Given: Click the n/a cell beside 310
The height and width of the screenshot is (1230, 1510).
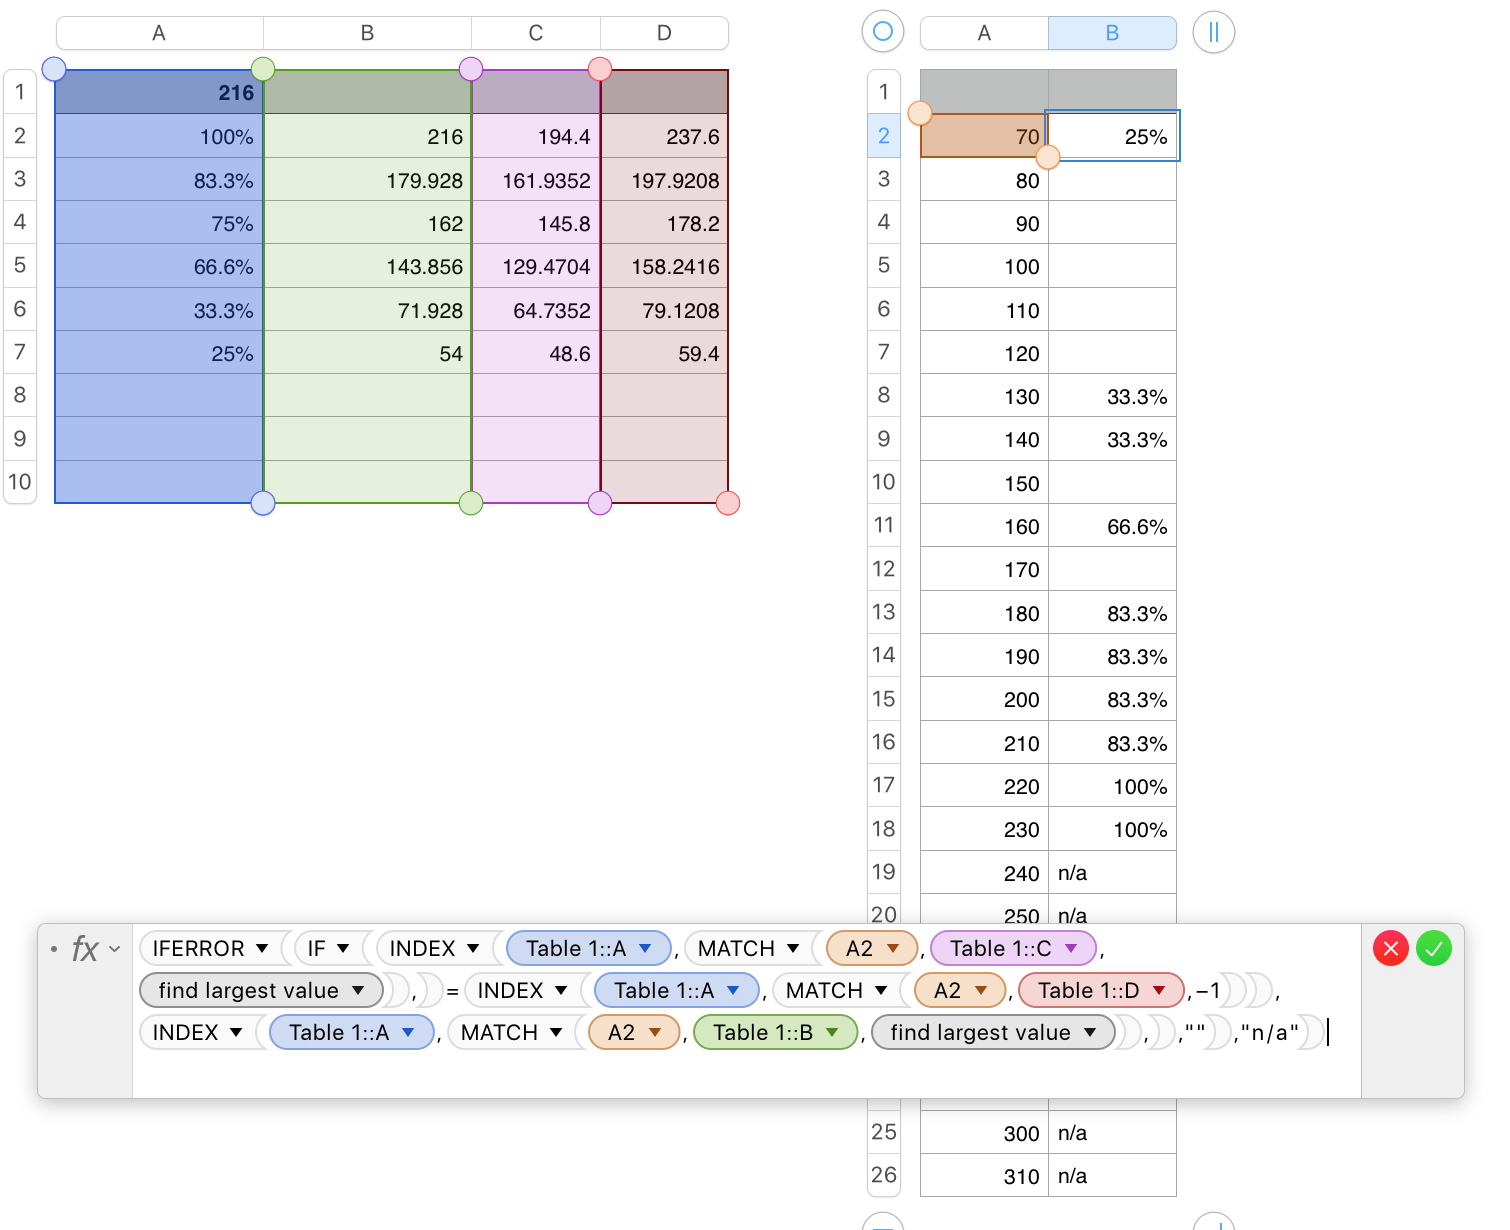Looking at the screenshot, I should pyautogui.click(x=1112, y=1176).
